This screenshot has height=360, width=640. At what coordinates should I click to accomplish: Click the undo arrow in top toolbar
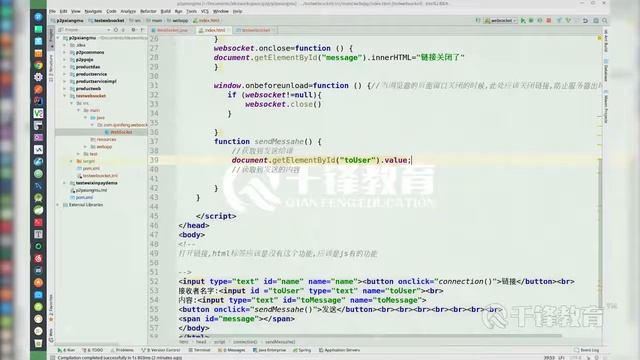tap(585, 20)
